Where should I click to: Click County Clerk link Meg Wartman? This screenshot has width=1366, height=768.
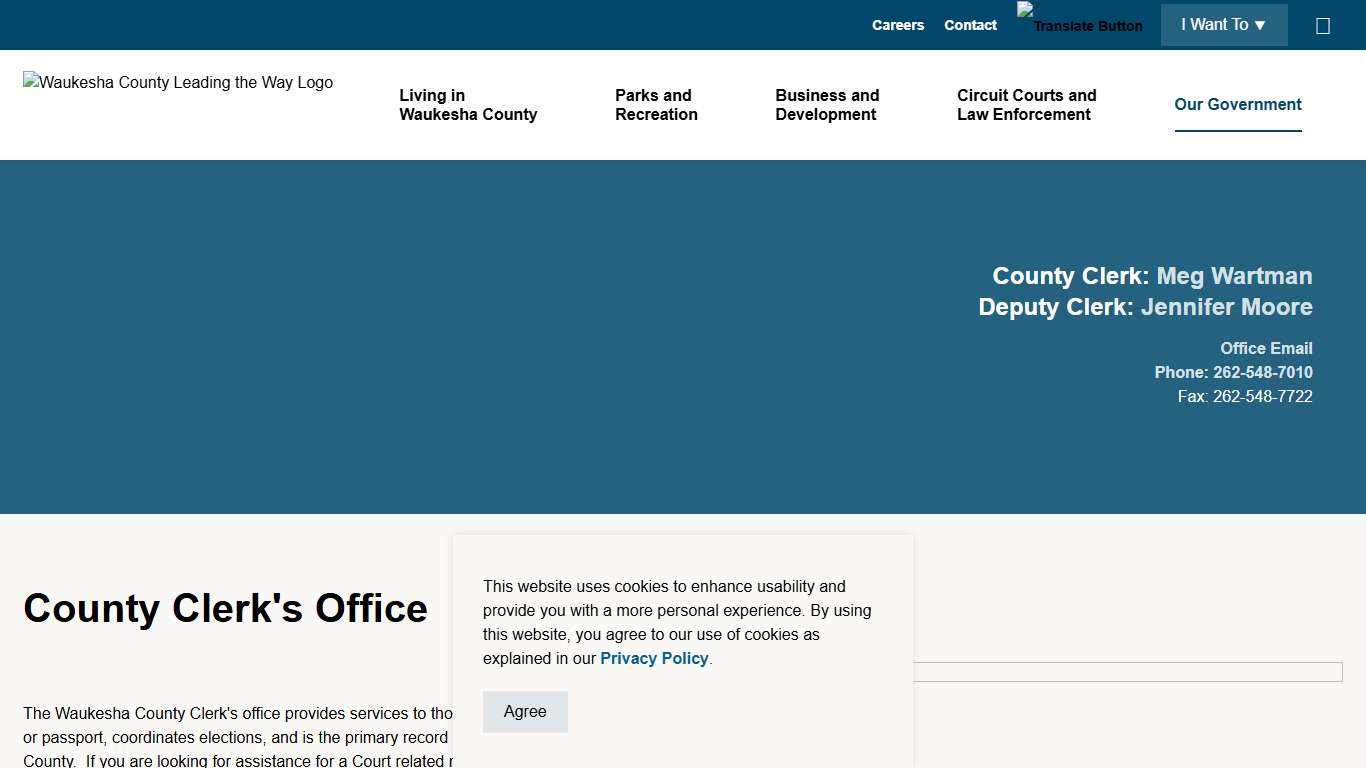[1233, 276]
